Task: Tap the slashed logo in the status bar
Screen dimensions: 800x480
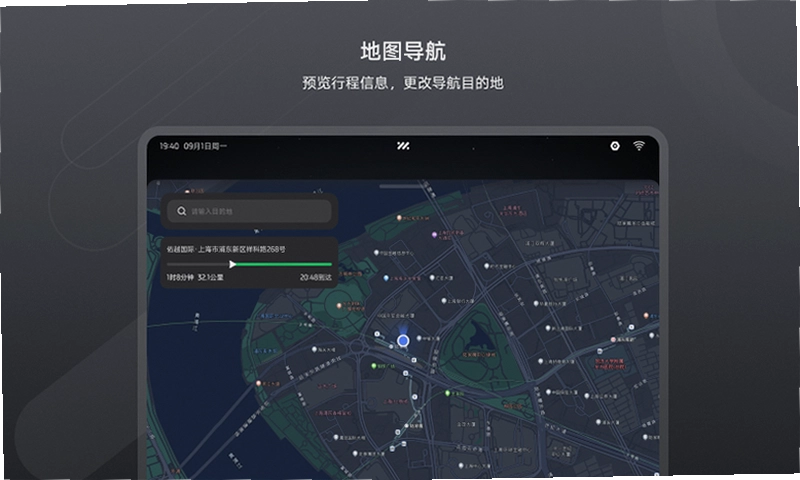Action: coord(403,146)
